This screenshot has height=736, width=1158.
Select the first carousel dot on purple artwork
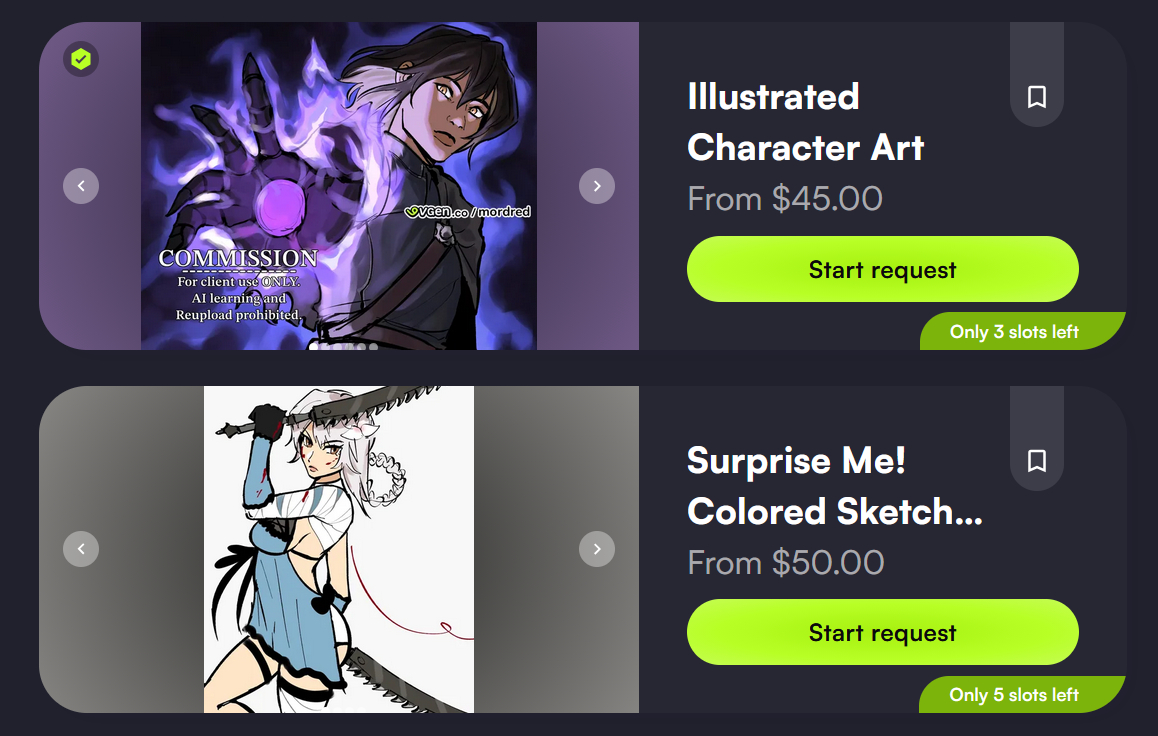tap(313, 346)
